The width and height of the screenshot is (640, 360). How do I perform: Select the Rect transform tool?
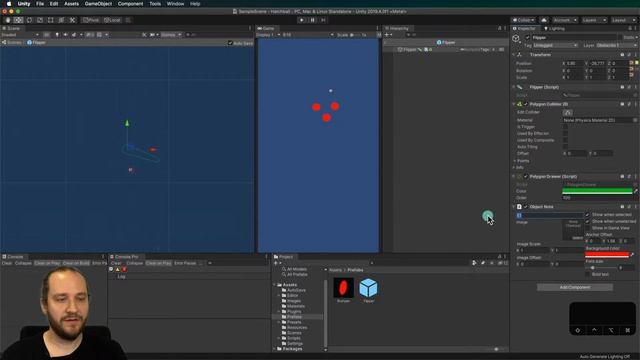click(51, 20)
